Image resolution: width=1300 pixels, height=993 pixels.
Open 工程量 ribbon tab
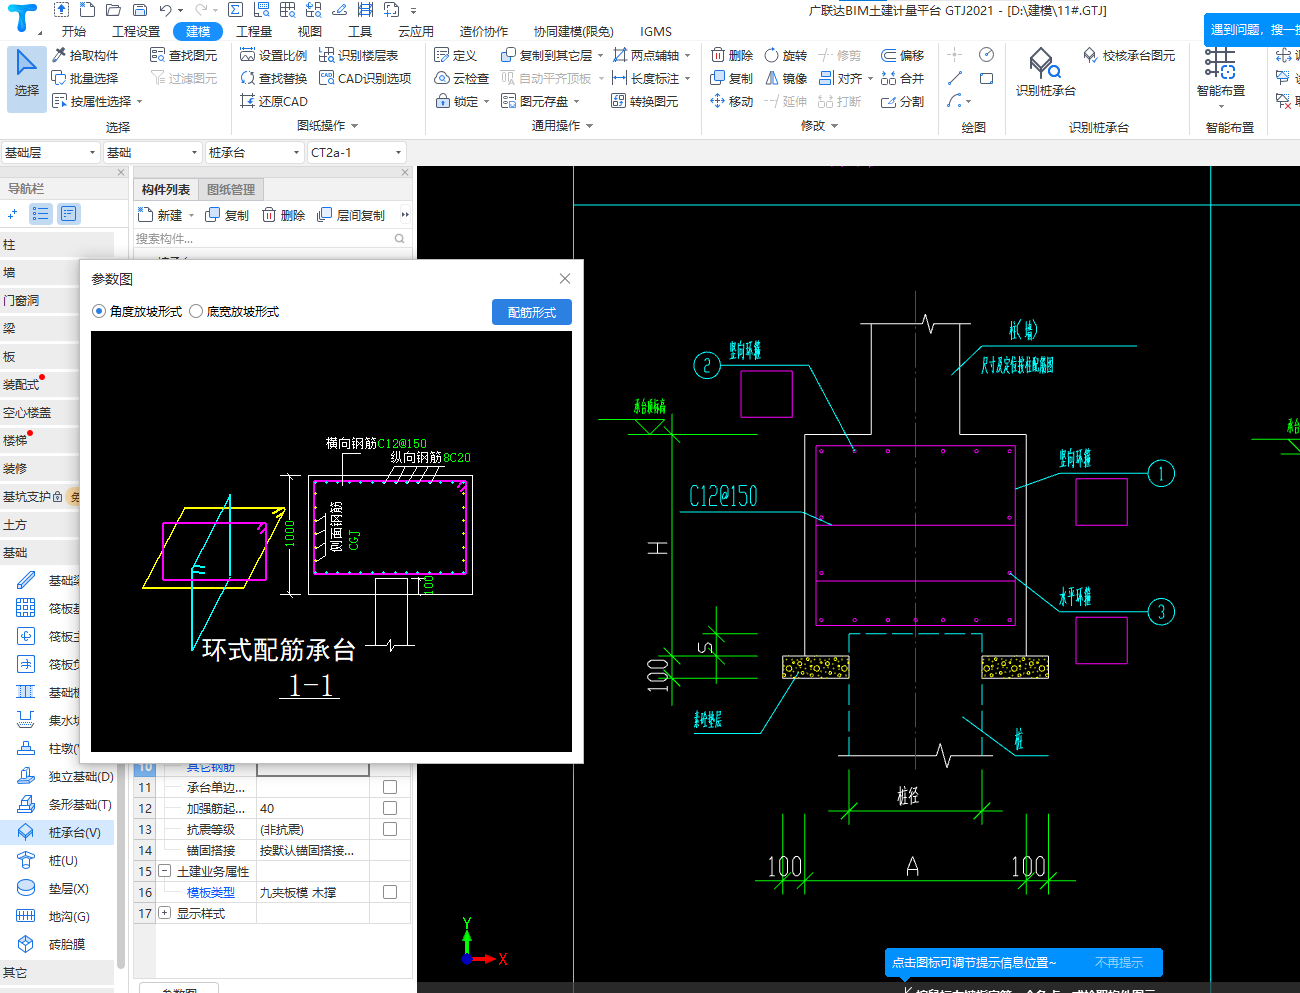click(x=254, y=31)
